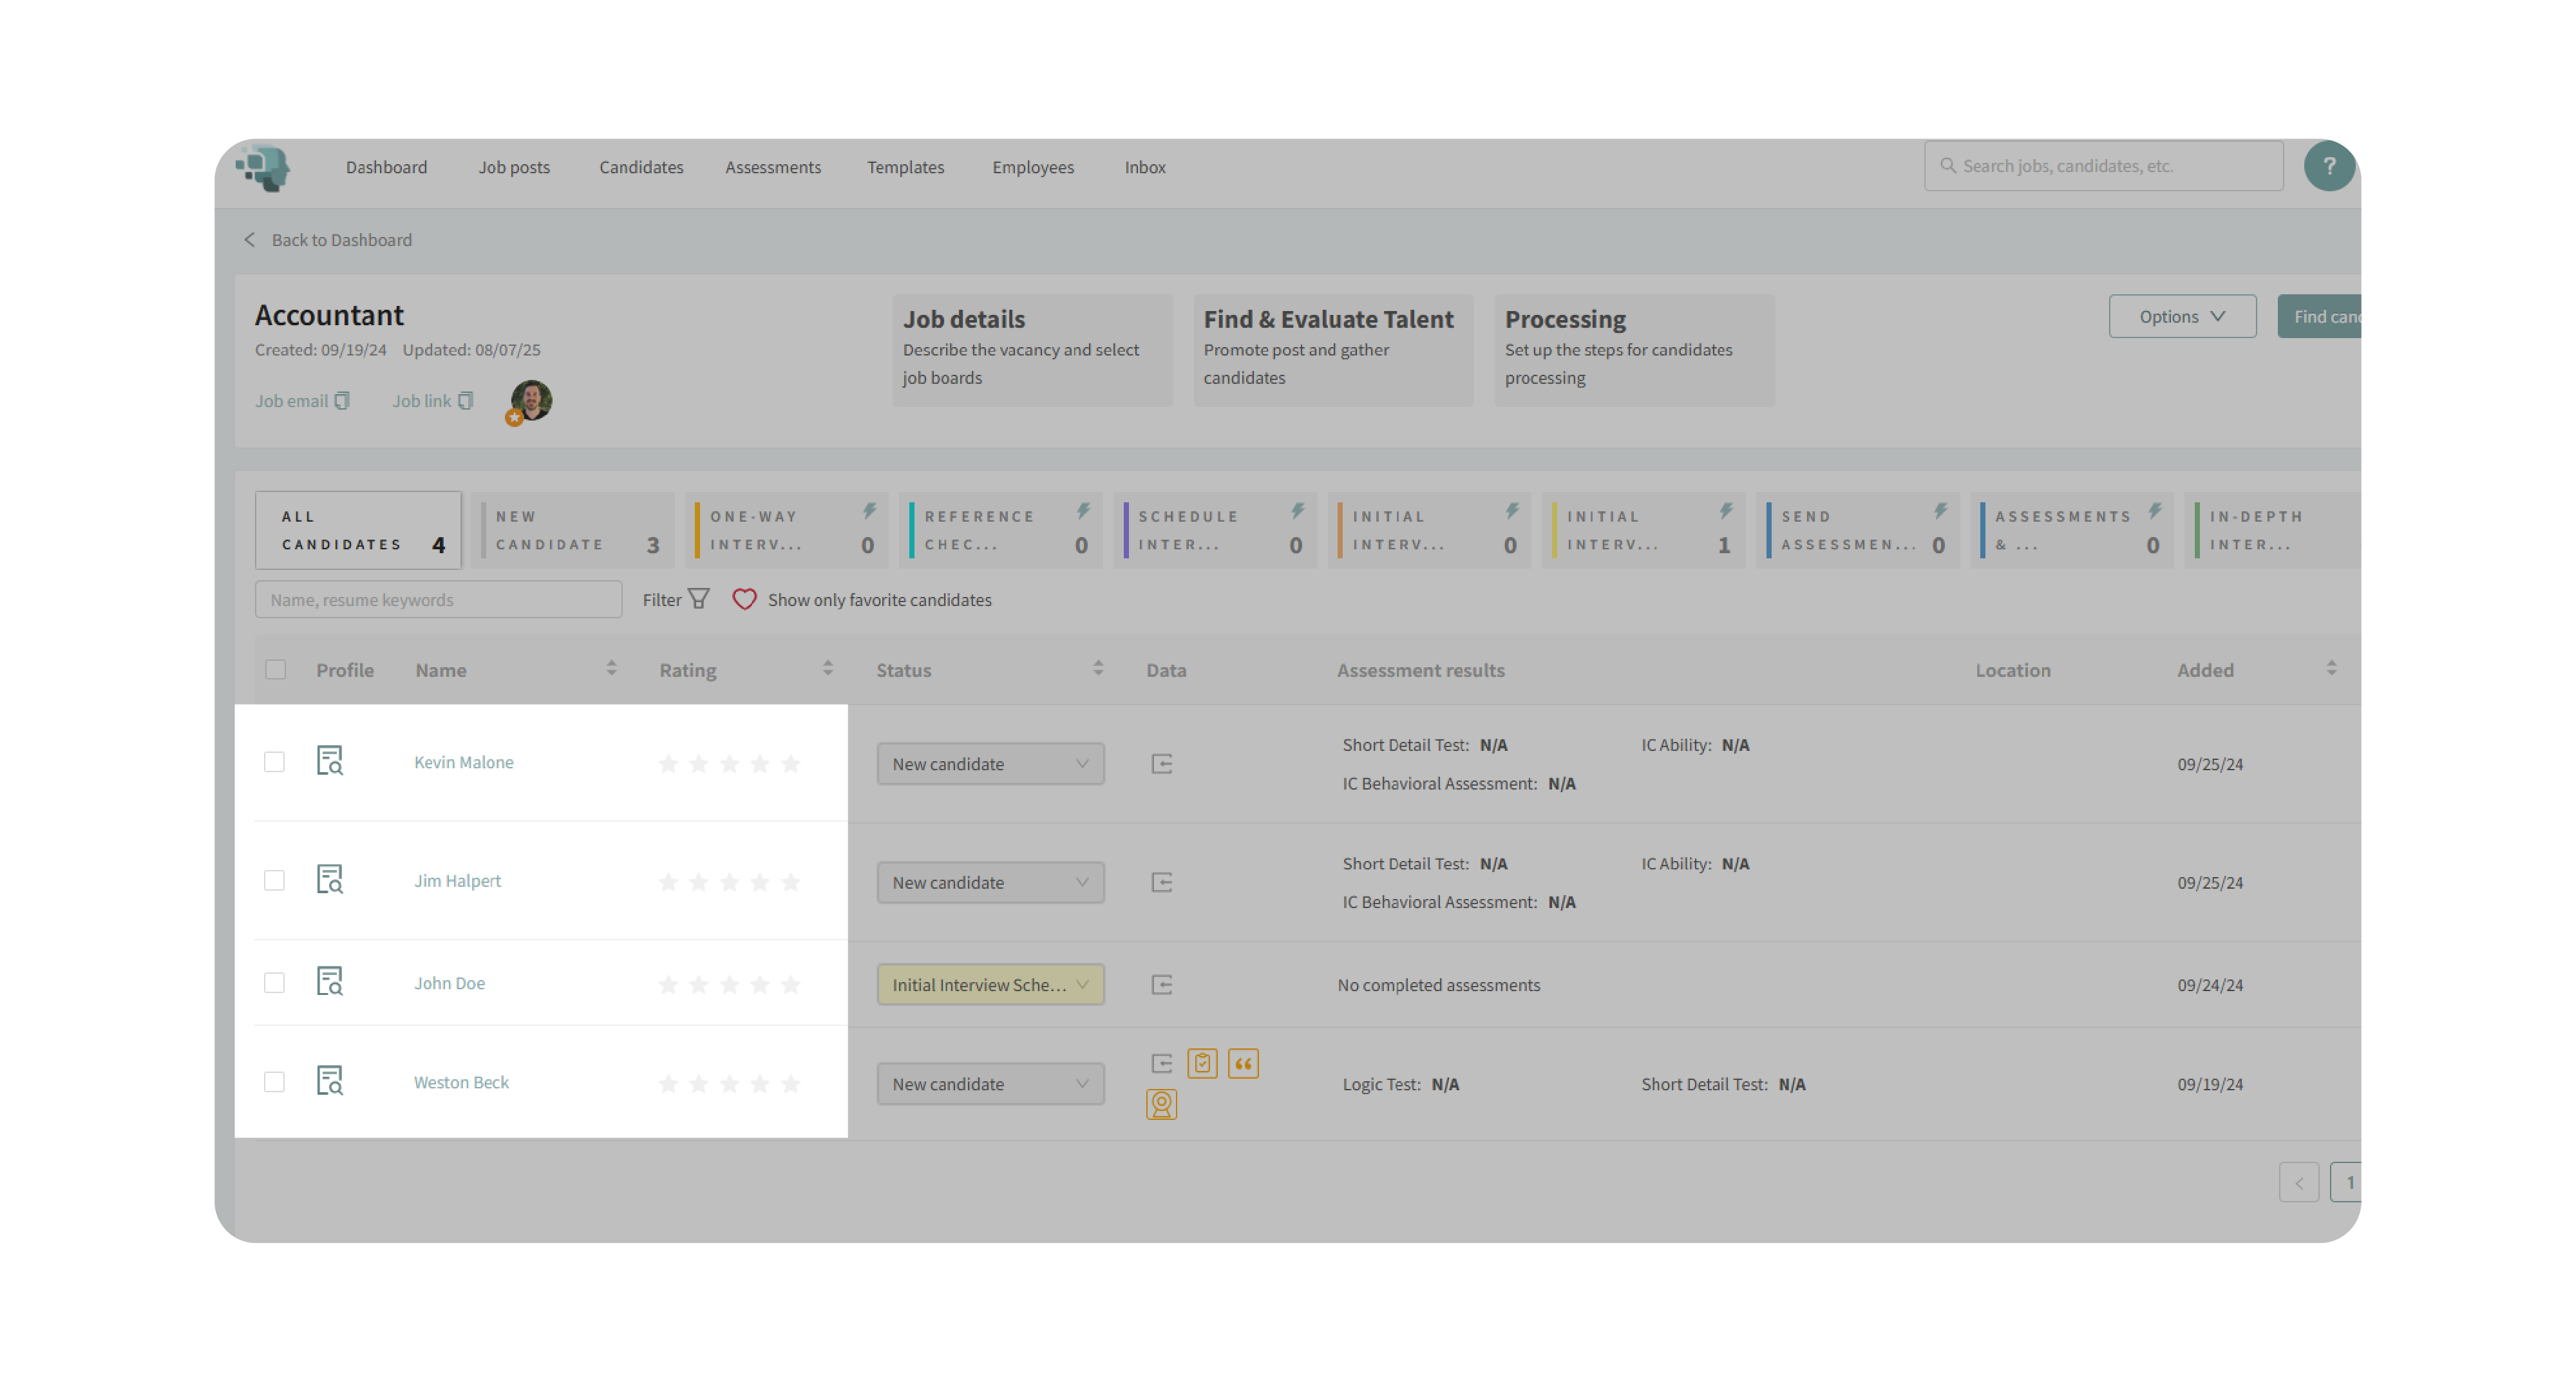Image resolution: width=2576 pixels, height=1382 pixels.
Task: Switch to the New Candidate stage tab
Action: [x=573, y=530]
